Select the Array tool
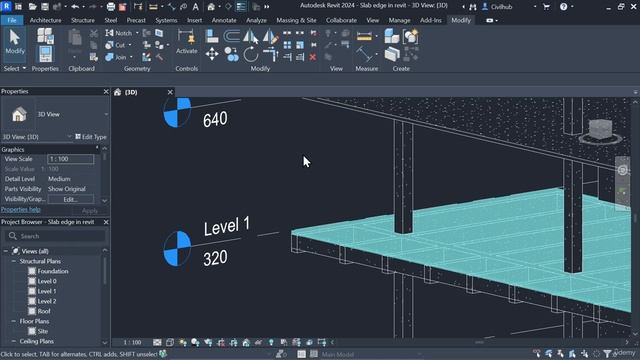Viewport: 640px width, 360px height. tap(287, 45)
